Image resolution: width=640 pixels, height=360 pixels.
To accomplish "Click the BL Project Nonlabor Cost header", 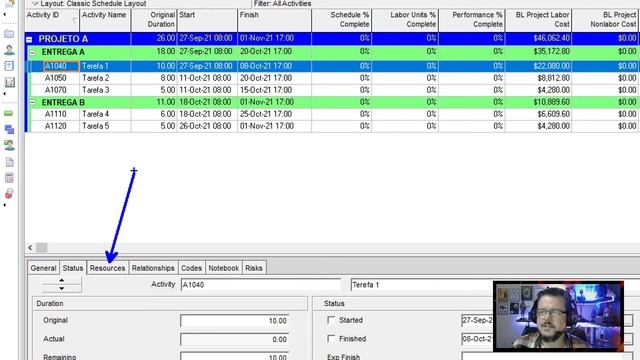I will 605,20.
